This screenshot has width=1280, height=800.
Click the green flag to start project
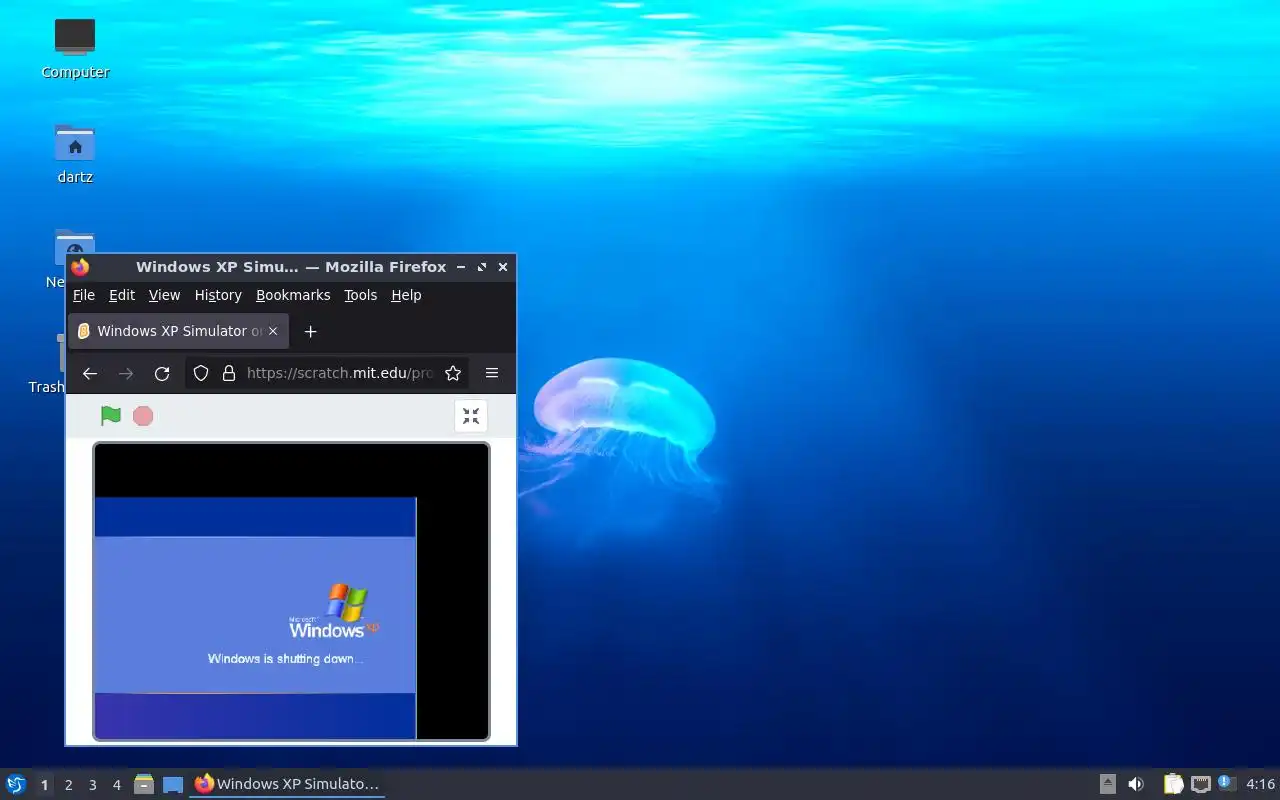point(111,416)
